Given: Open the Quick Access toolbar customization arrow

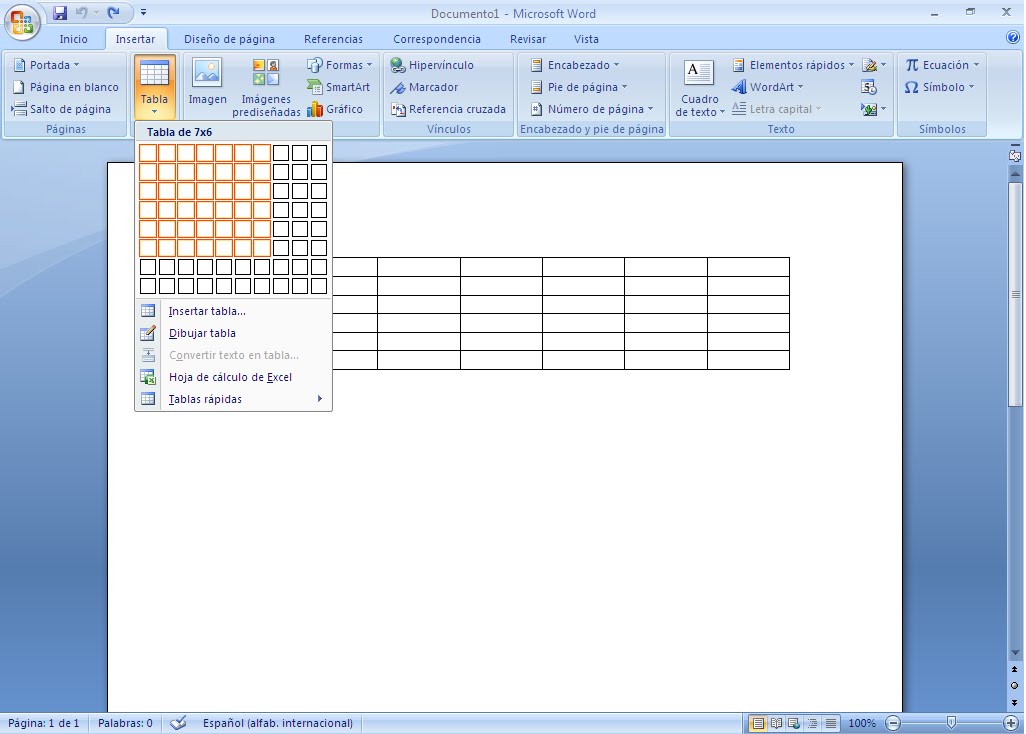Looking at the screenshot, I should 143,12.
